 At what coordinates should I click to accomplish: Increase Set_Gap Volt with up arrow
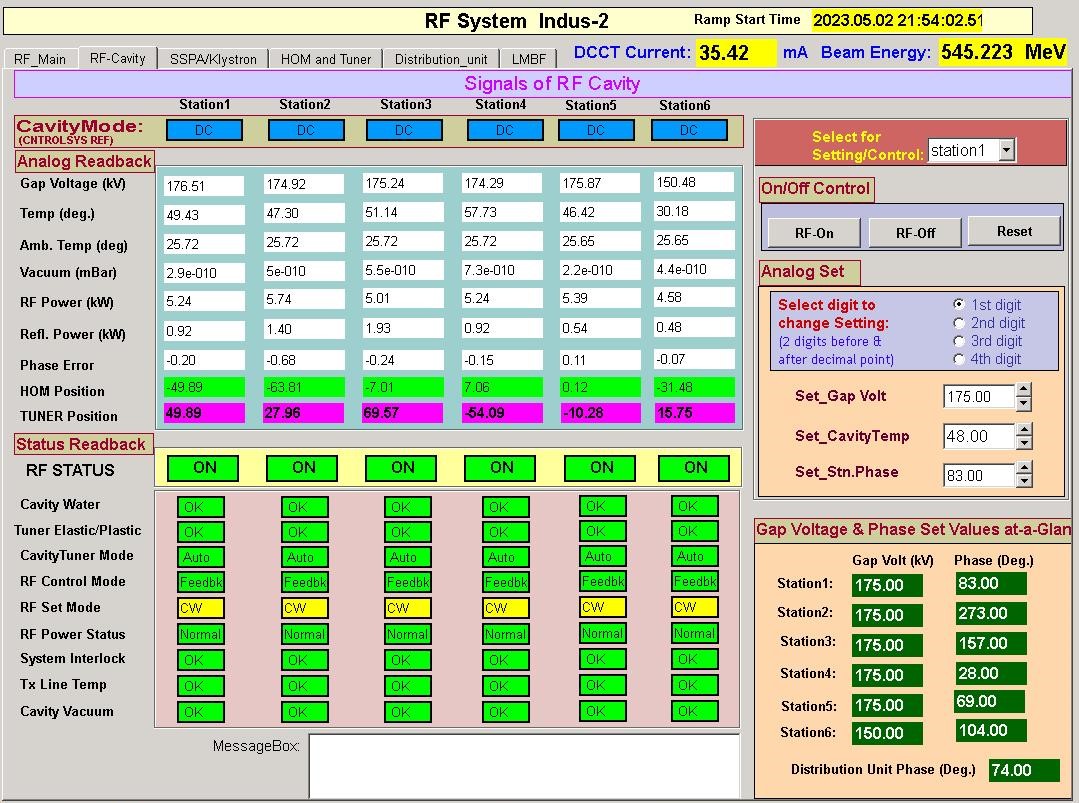1024,389
